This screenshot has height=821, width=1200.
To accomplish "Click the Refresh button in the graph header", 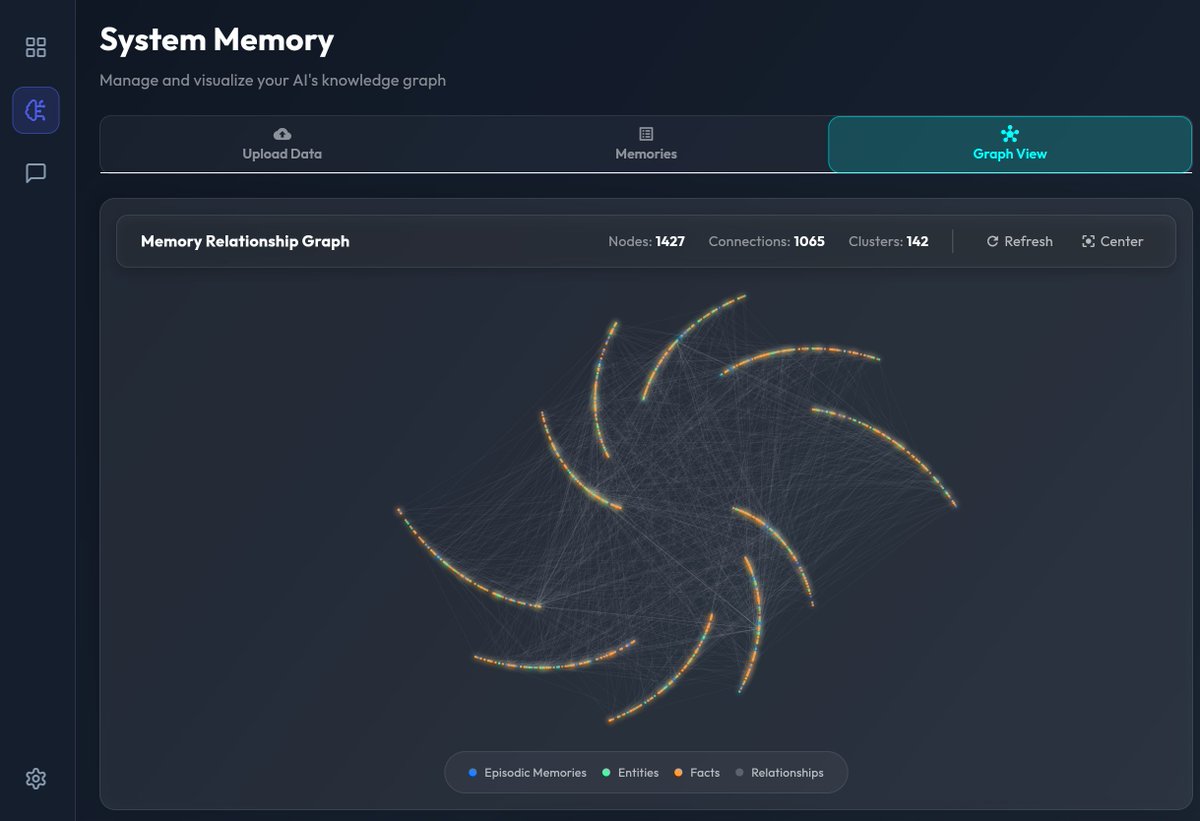I will tap(1019, 241).
